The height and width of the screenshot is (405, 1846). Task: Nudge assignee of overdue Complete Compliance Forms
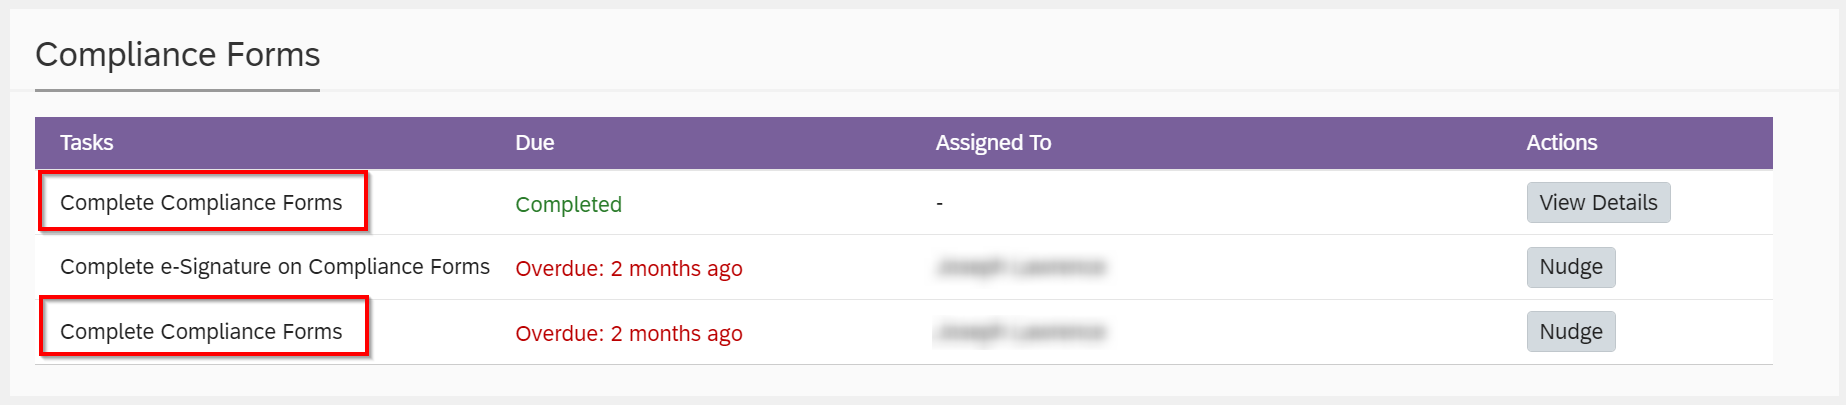tap(1571, 332)
